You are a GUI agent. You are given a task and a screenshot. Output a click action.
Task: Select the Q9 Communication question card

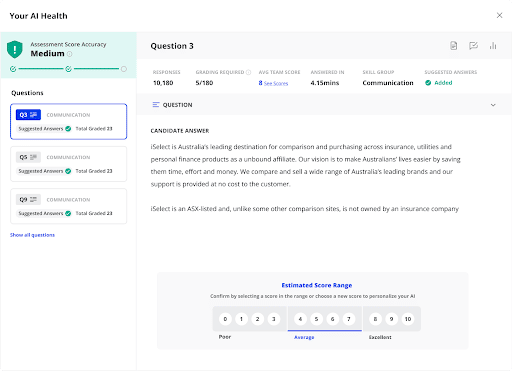coord(68,206)
